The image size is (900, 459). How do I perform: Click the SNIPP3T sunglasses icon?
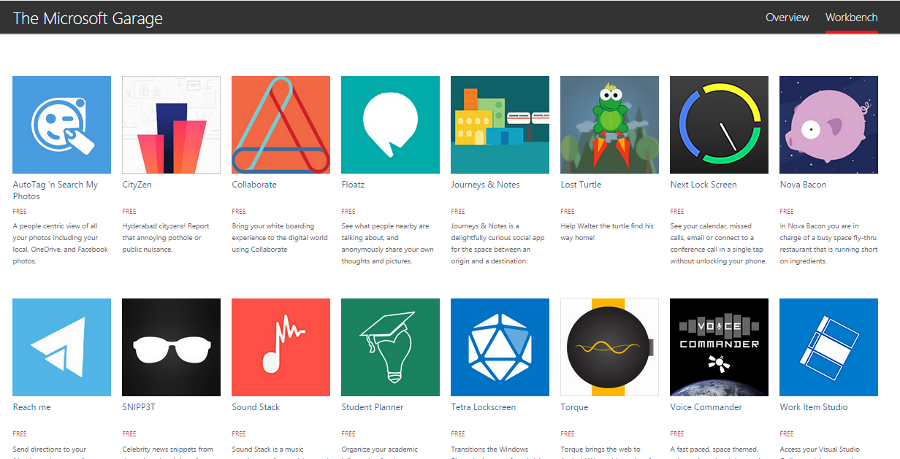(171, 347)
